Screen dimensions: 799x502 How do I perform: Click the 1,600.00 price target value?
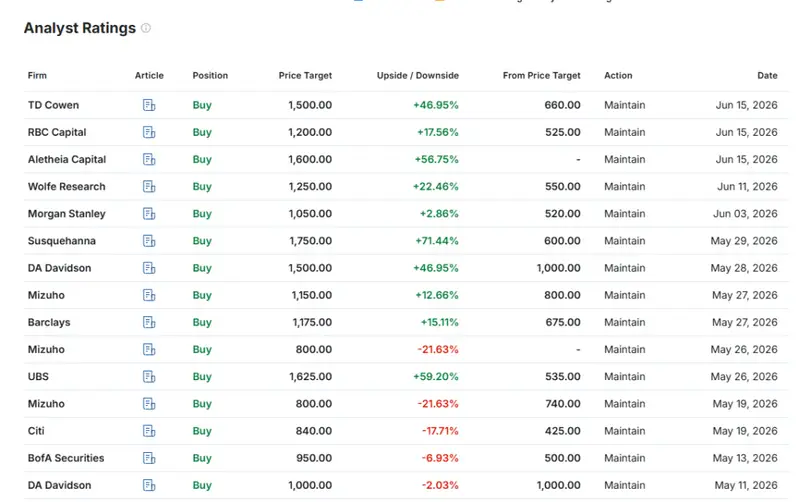coord(310,160)
